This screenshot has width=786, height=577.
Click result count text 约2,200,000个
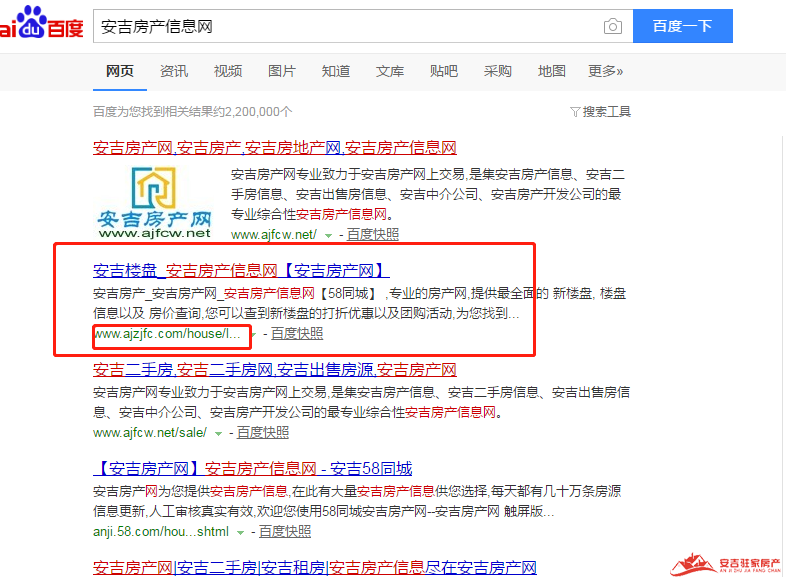253,111
